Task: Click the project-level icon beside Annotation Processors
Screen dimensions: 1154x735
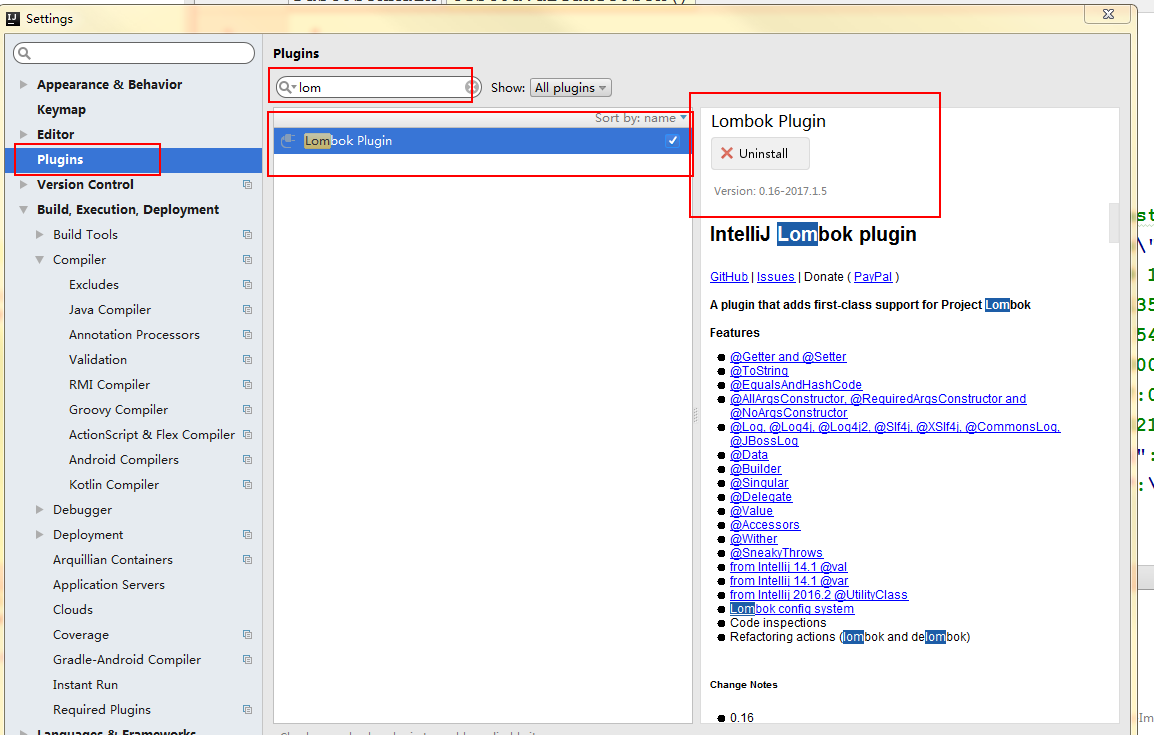Action: pyautogui.click(x=247, y=335)
